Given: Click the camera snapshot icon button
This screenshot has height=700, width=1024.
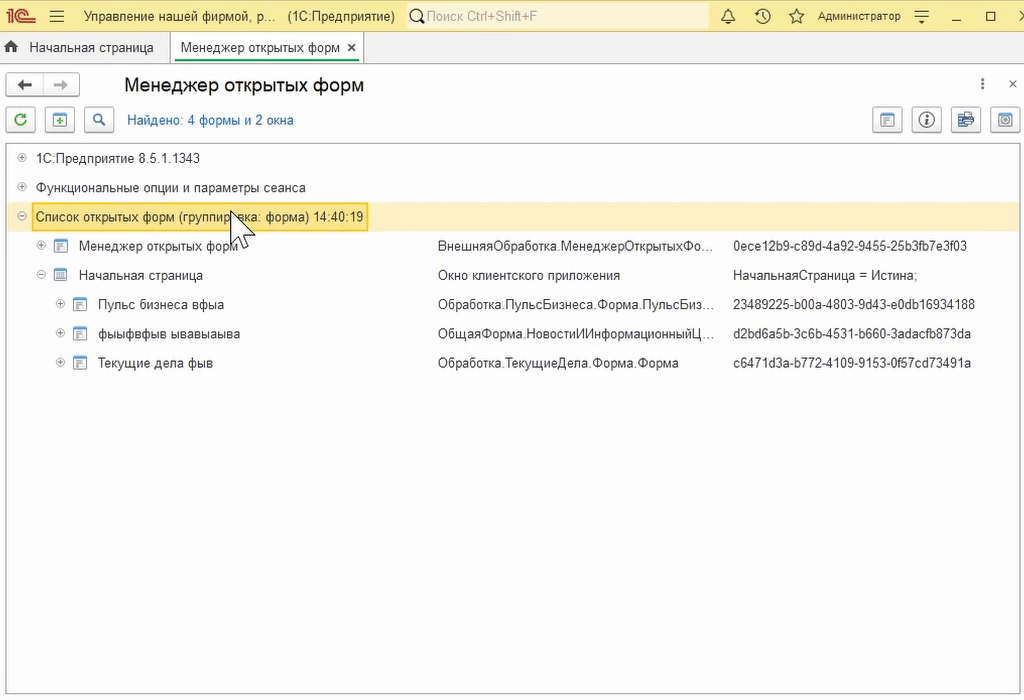Looking at the screenshot, I should 1005,120.
